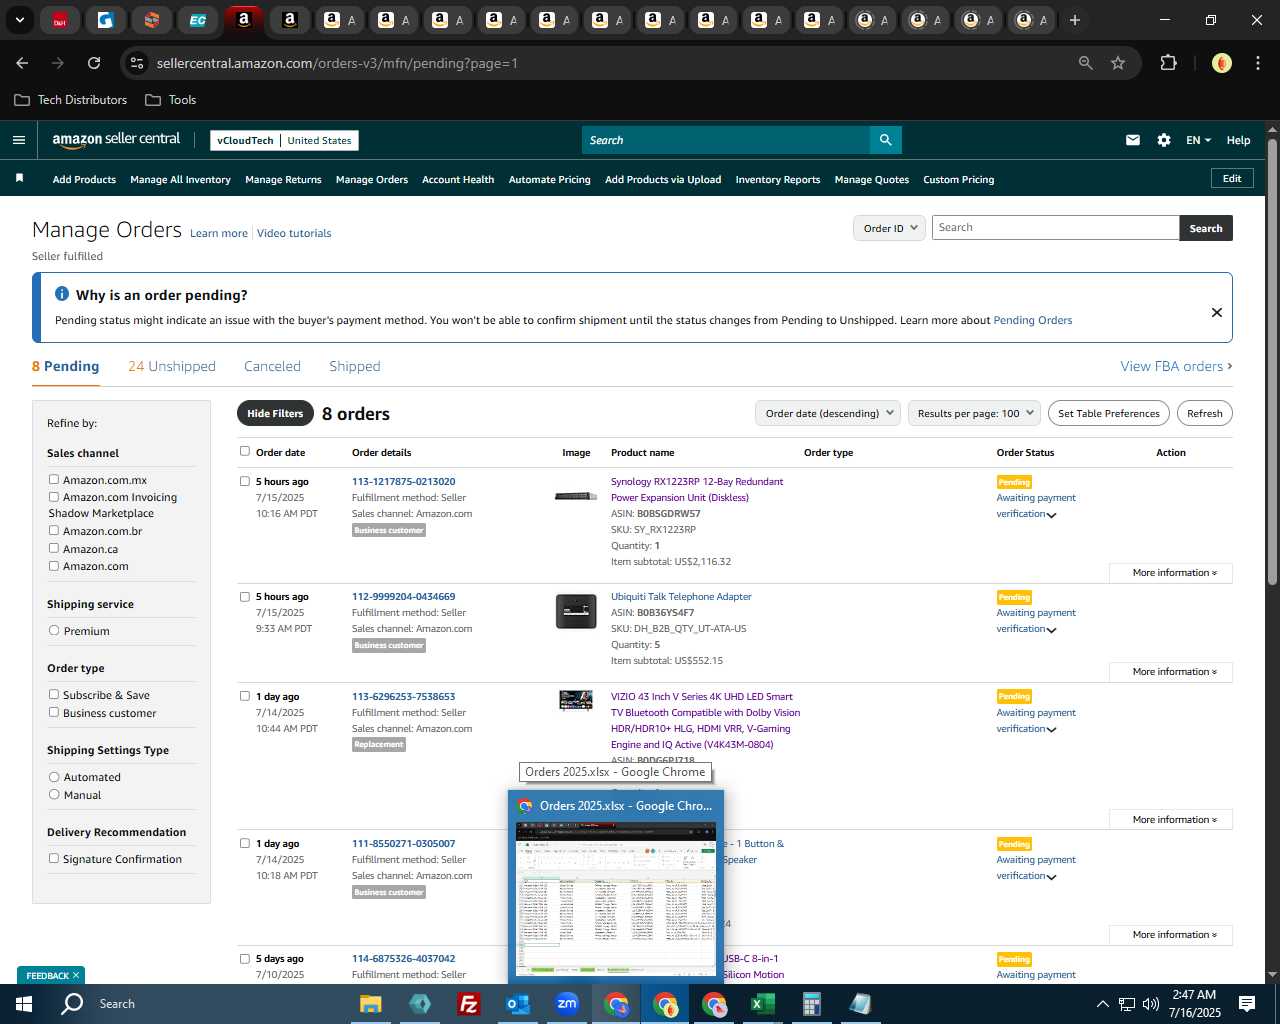Open Zoom from the taskbar
This screenshot has width=1280, height=1024.
click(x=567, y=1004)
